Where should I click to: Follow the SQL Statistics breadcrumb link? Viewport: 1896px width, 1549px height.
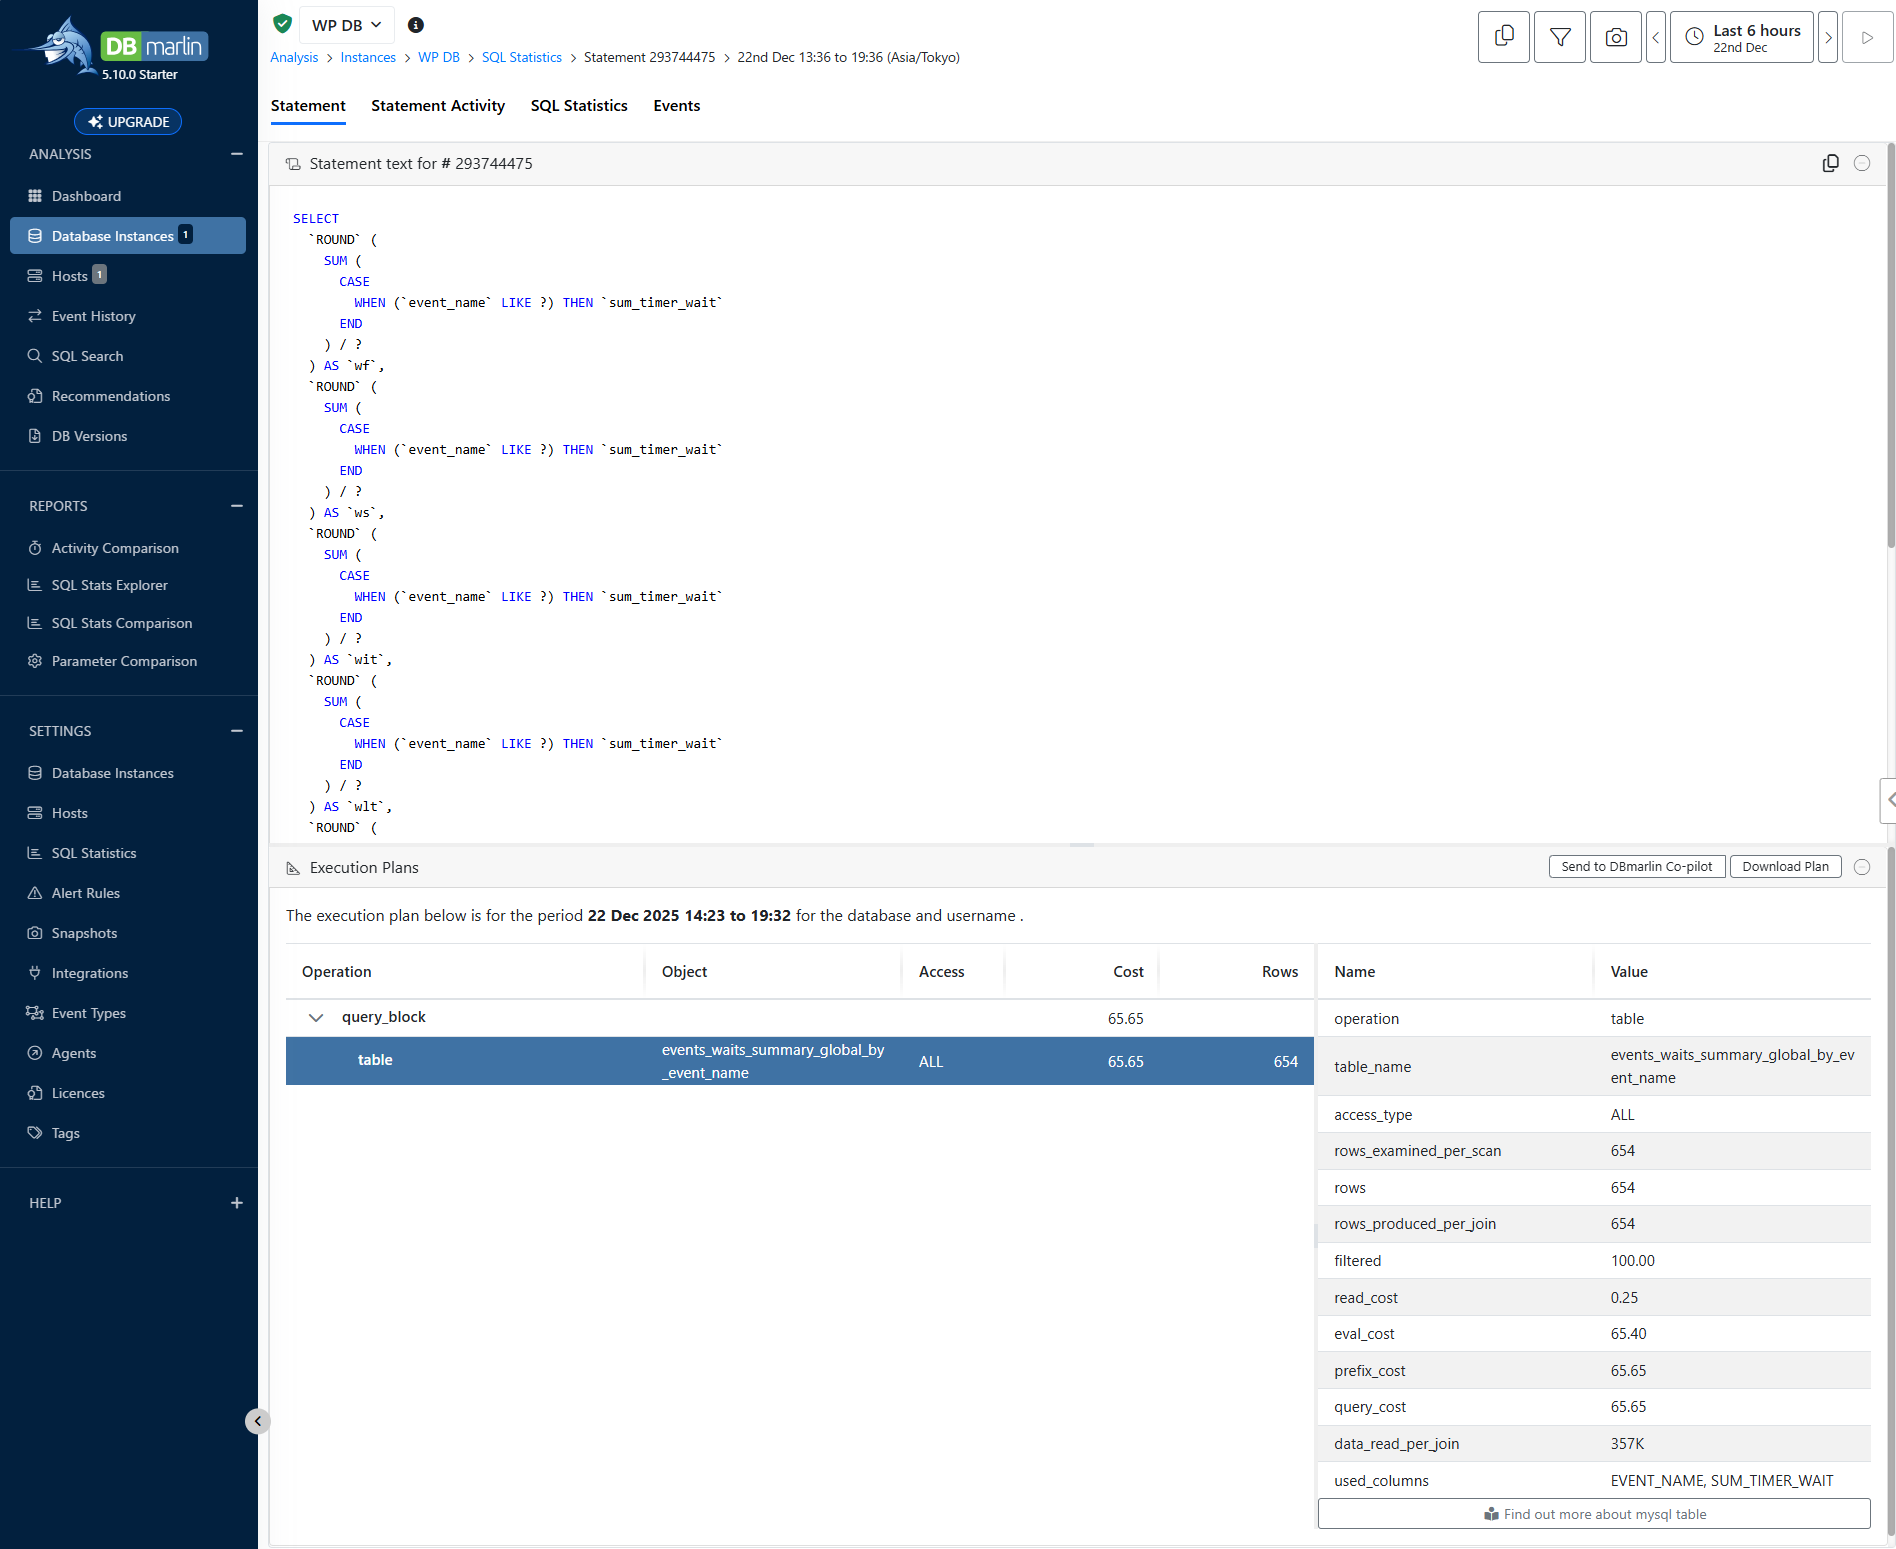522,57
